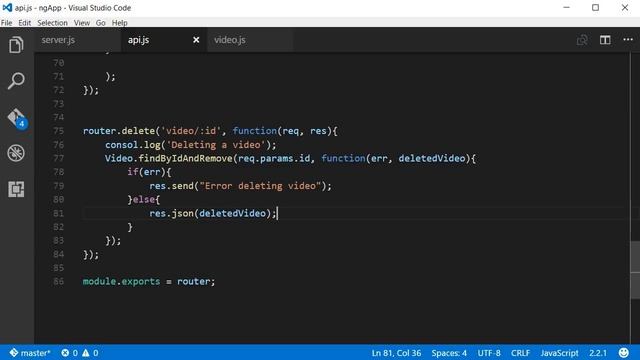Click line number 75 in gutter
The height and width of the screenshot is (360, 640).
(x=58, y=131)
